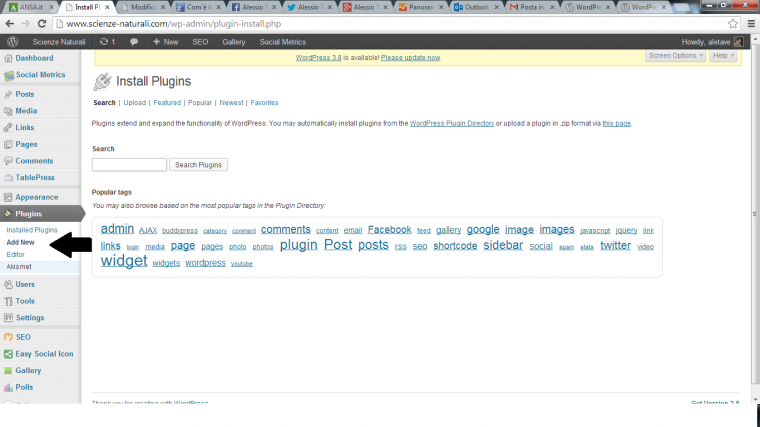Bookmark the page with the star icon
The height and width of the screenshot is (427, 760).
pos(733,24)
